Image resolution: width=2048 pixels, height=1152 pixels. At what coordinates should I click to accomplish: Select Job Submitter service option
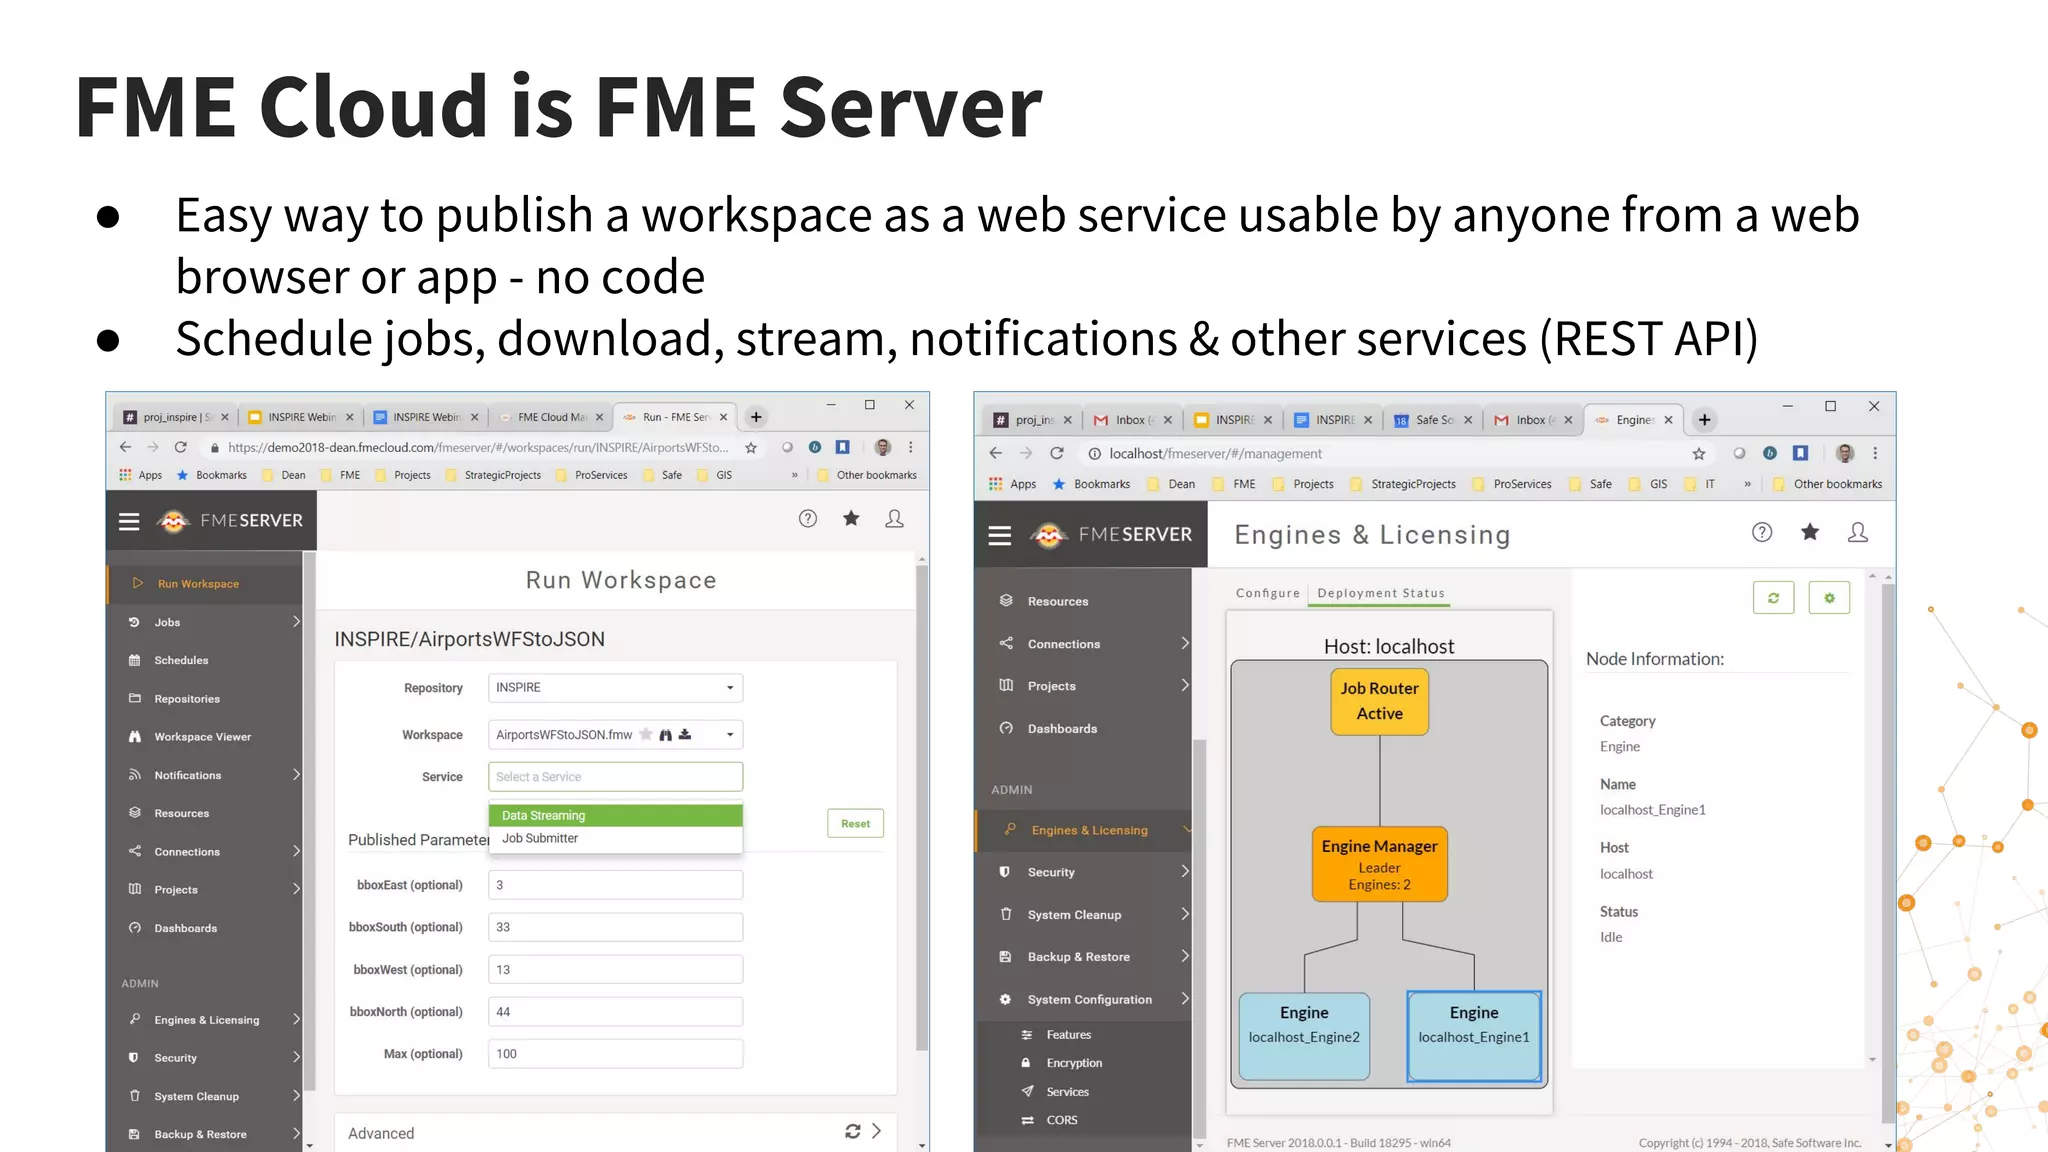coord(616,839)
